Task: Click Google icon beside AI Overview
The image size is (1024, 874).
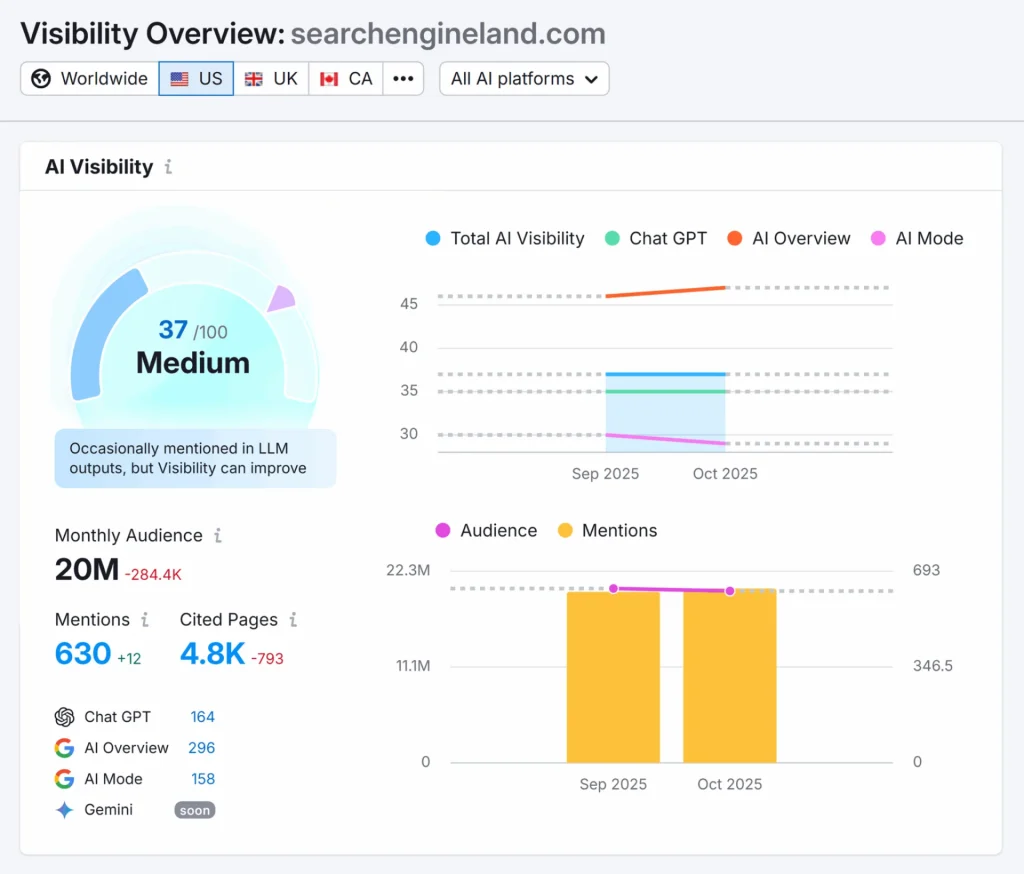Action: (65, 748)
